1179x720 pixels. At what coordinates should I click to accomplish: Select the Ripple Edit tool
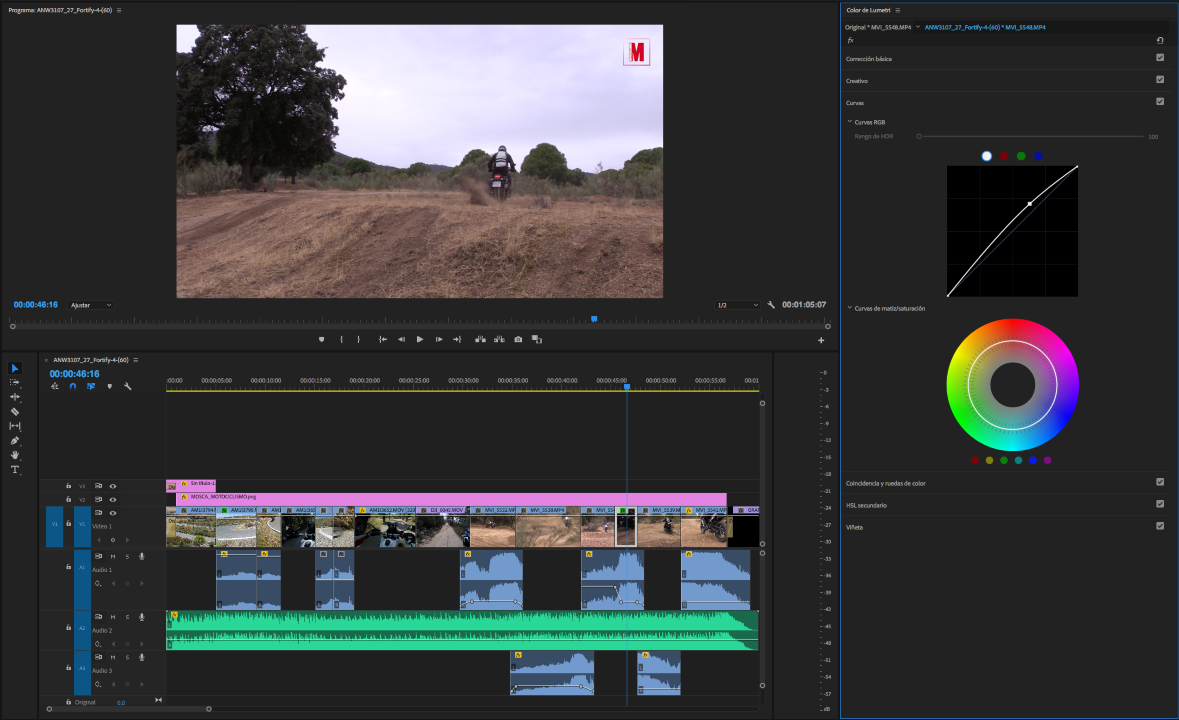tap(14, 397)
